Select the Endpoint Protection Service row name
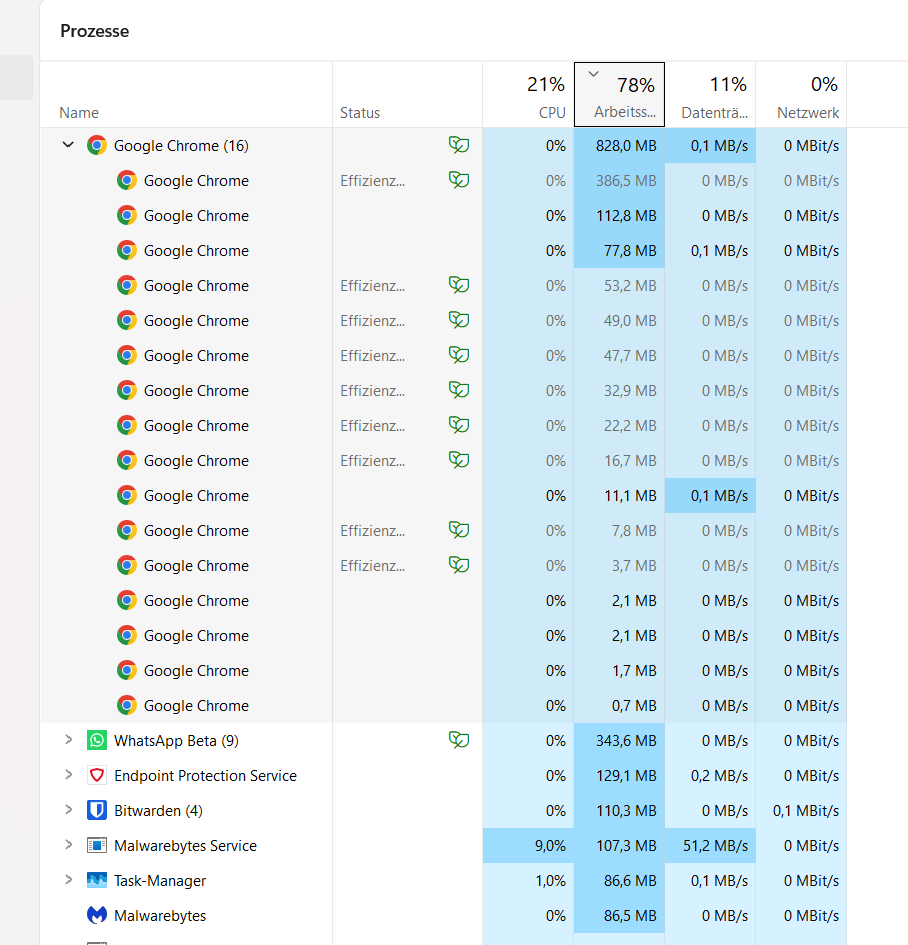The image size is (908, 945). point(205,776)
